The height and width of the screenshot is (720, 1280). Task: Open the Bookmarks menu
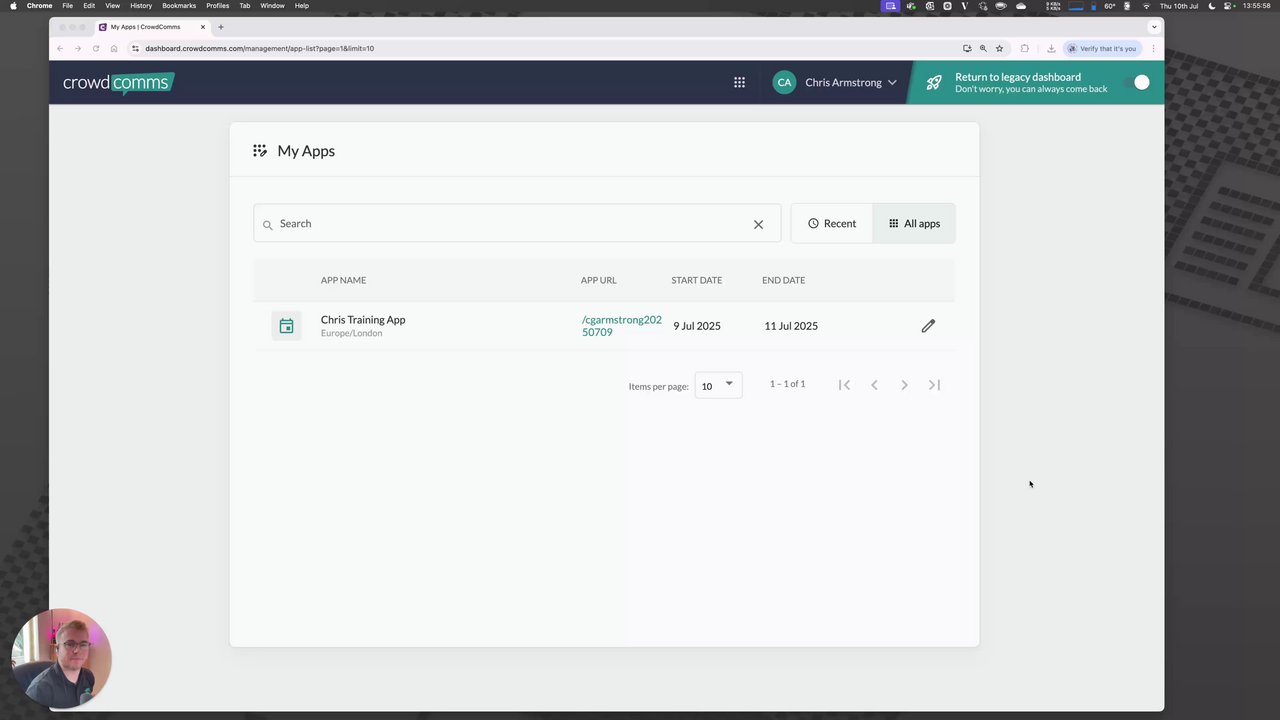click(179, 6)
